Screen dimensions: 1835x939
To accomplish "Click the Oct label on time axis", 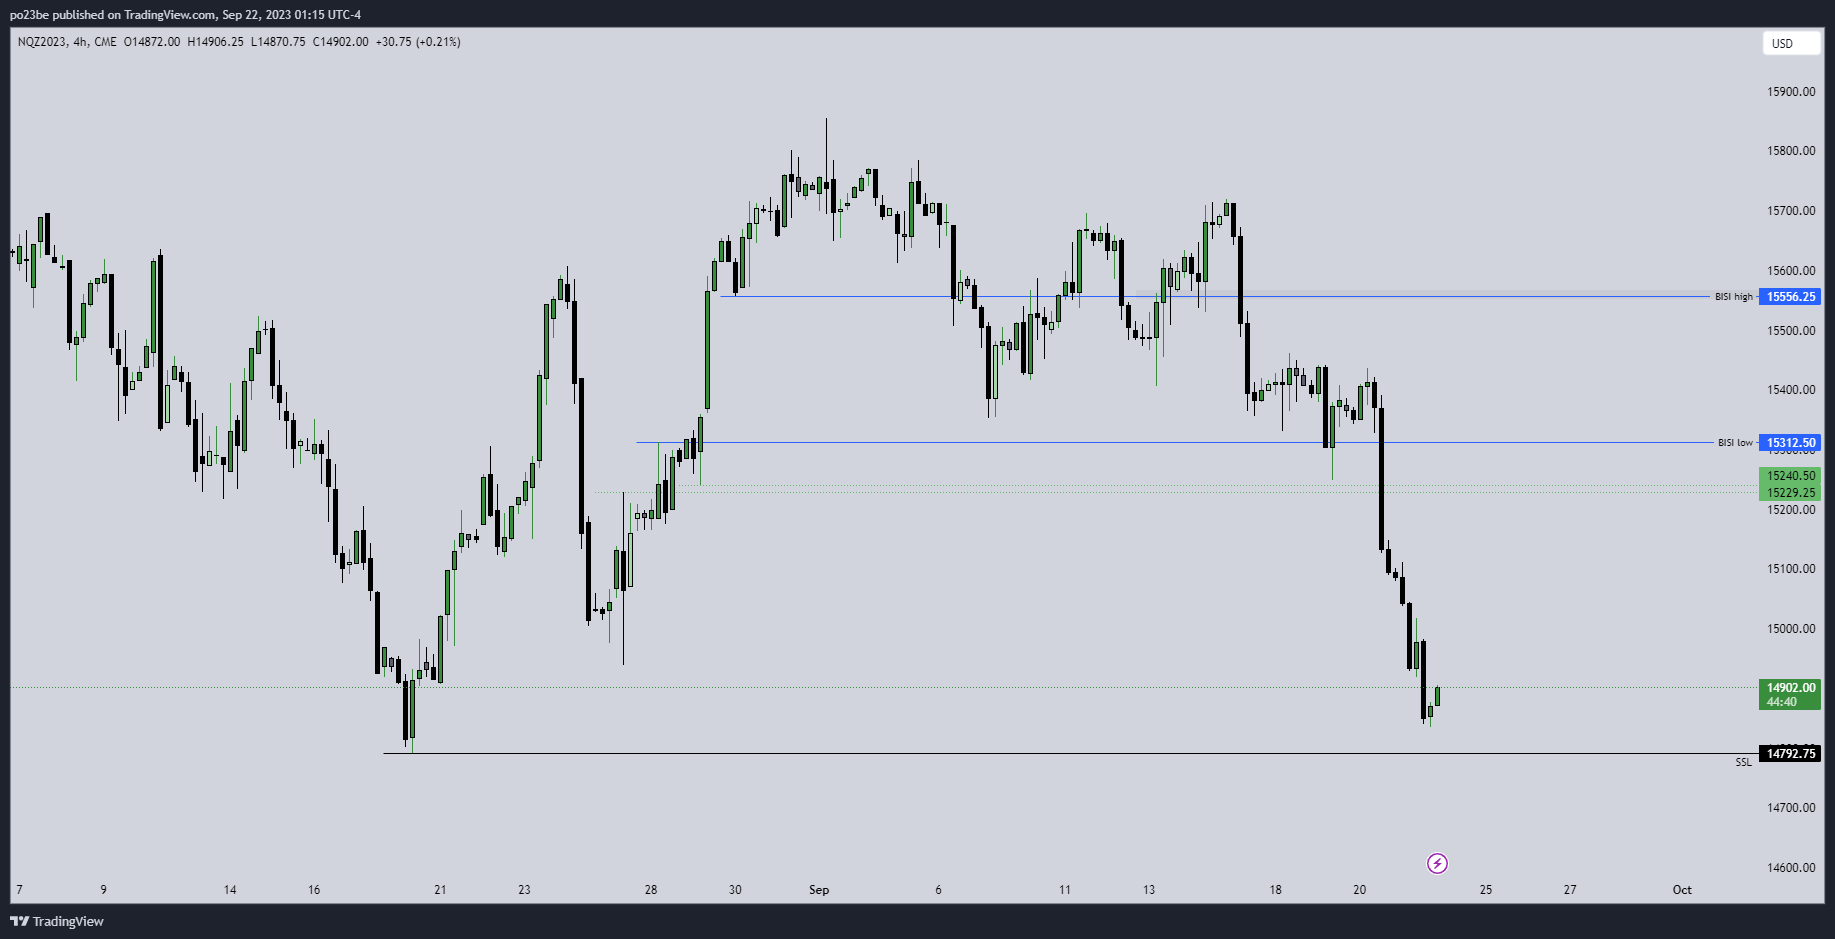I will (1682, 890).
